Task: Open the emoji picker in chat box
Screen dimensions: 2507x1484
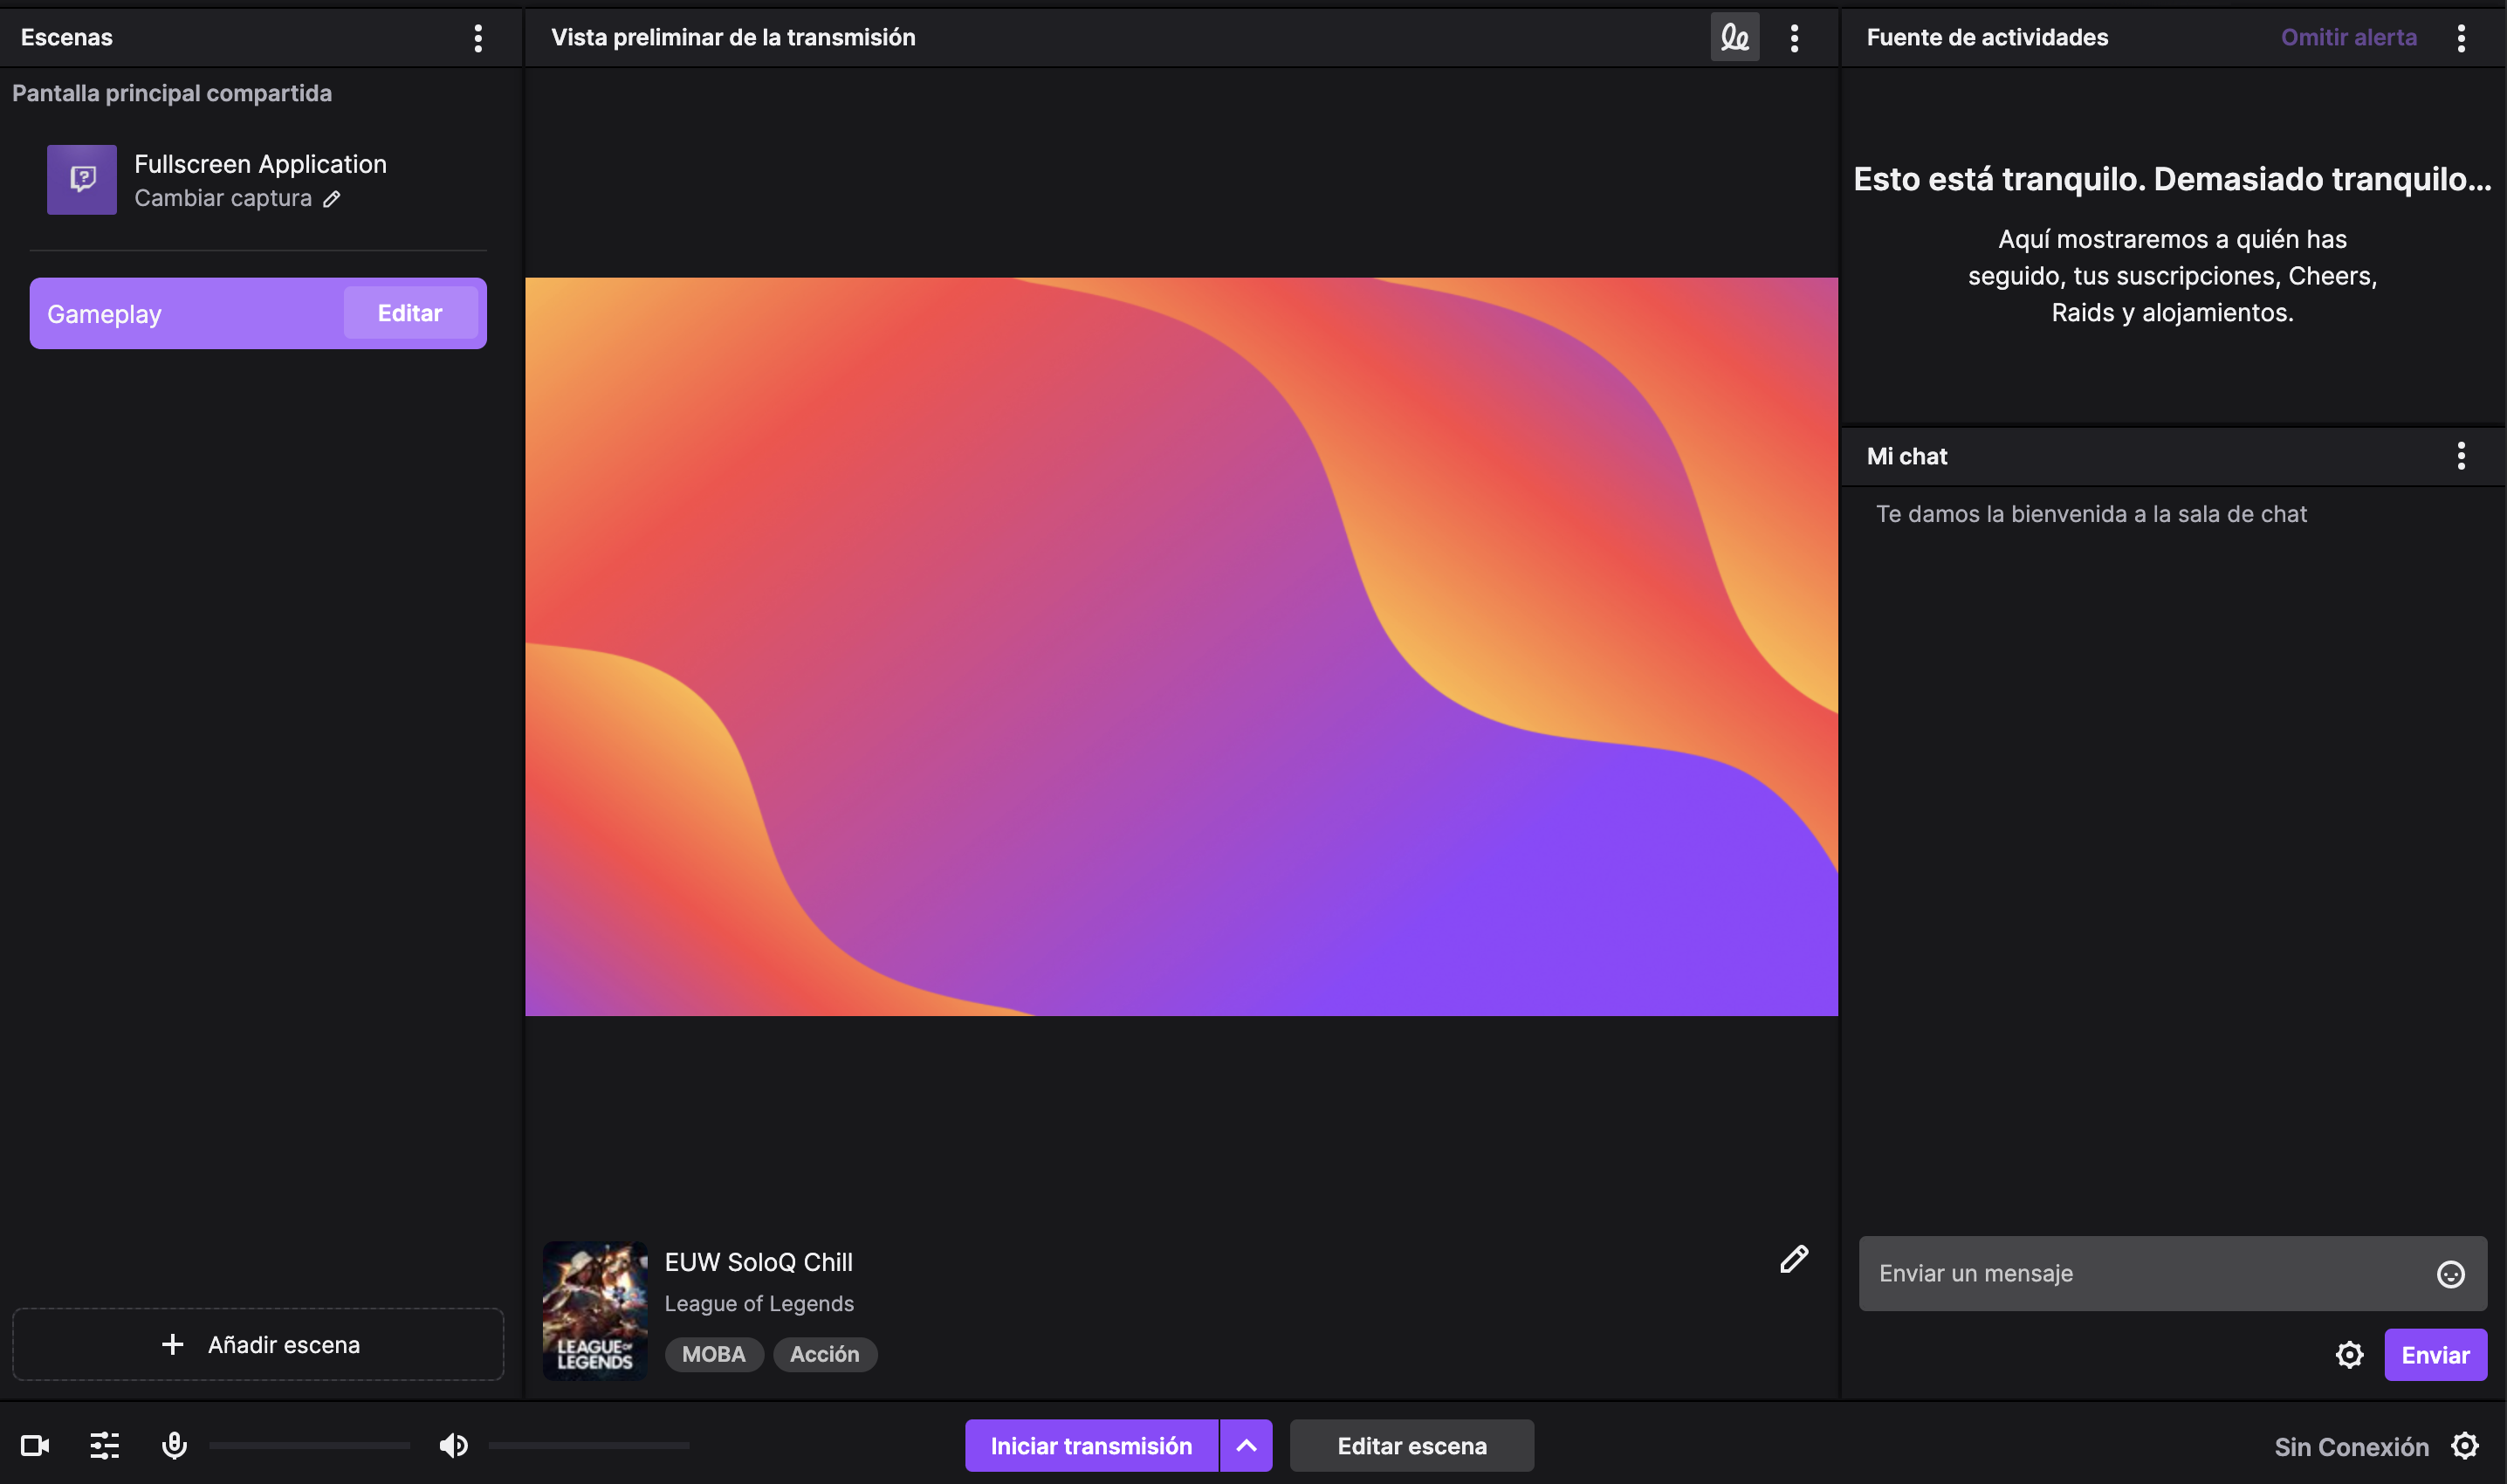Action: tap(2450, 1274)
